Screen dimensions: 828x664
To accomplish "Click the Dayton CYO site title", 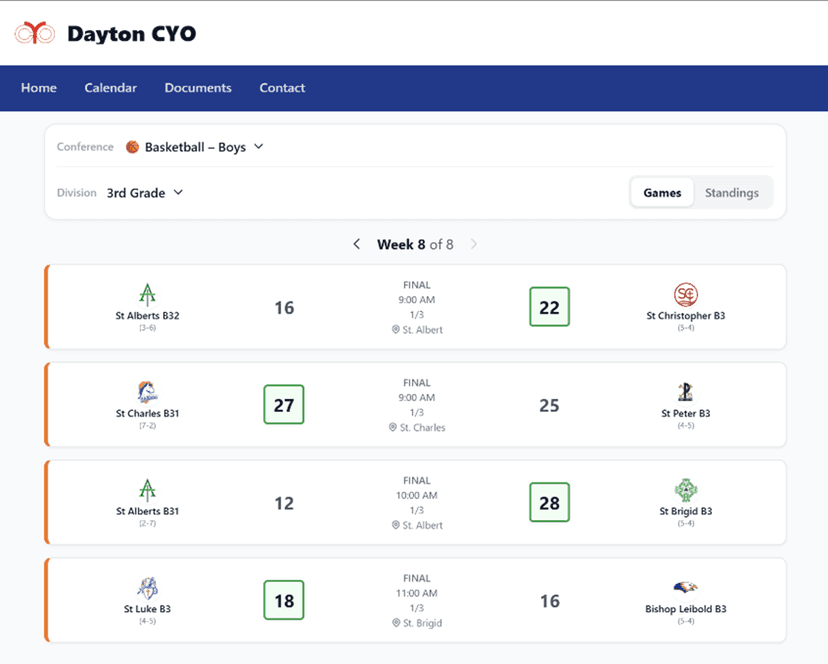I will pos(131,34).
